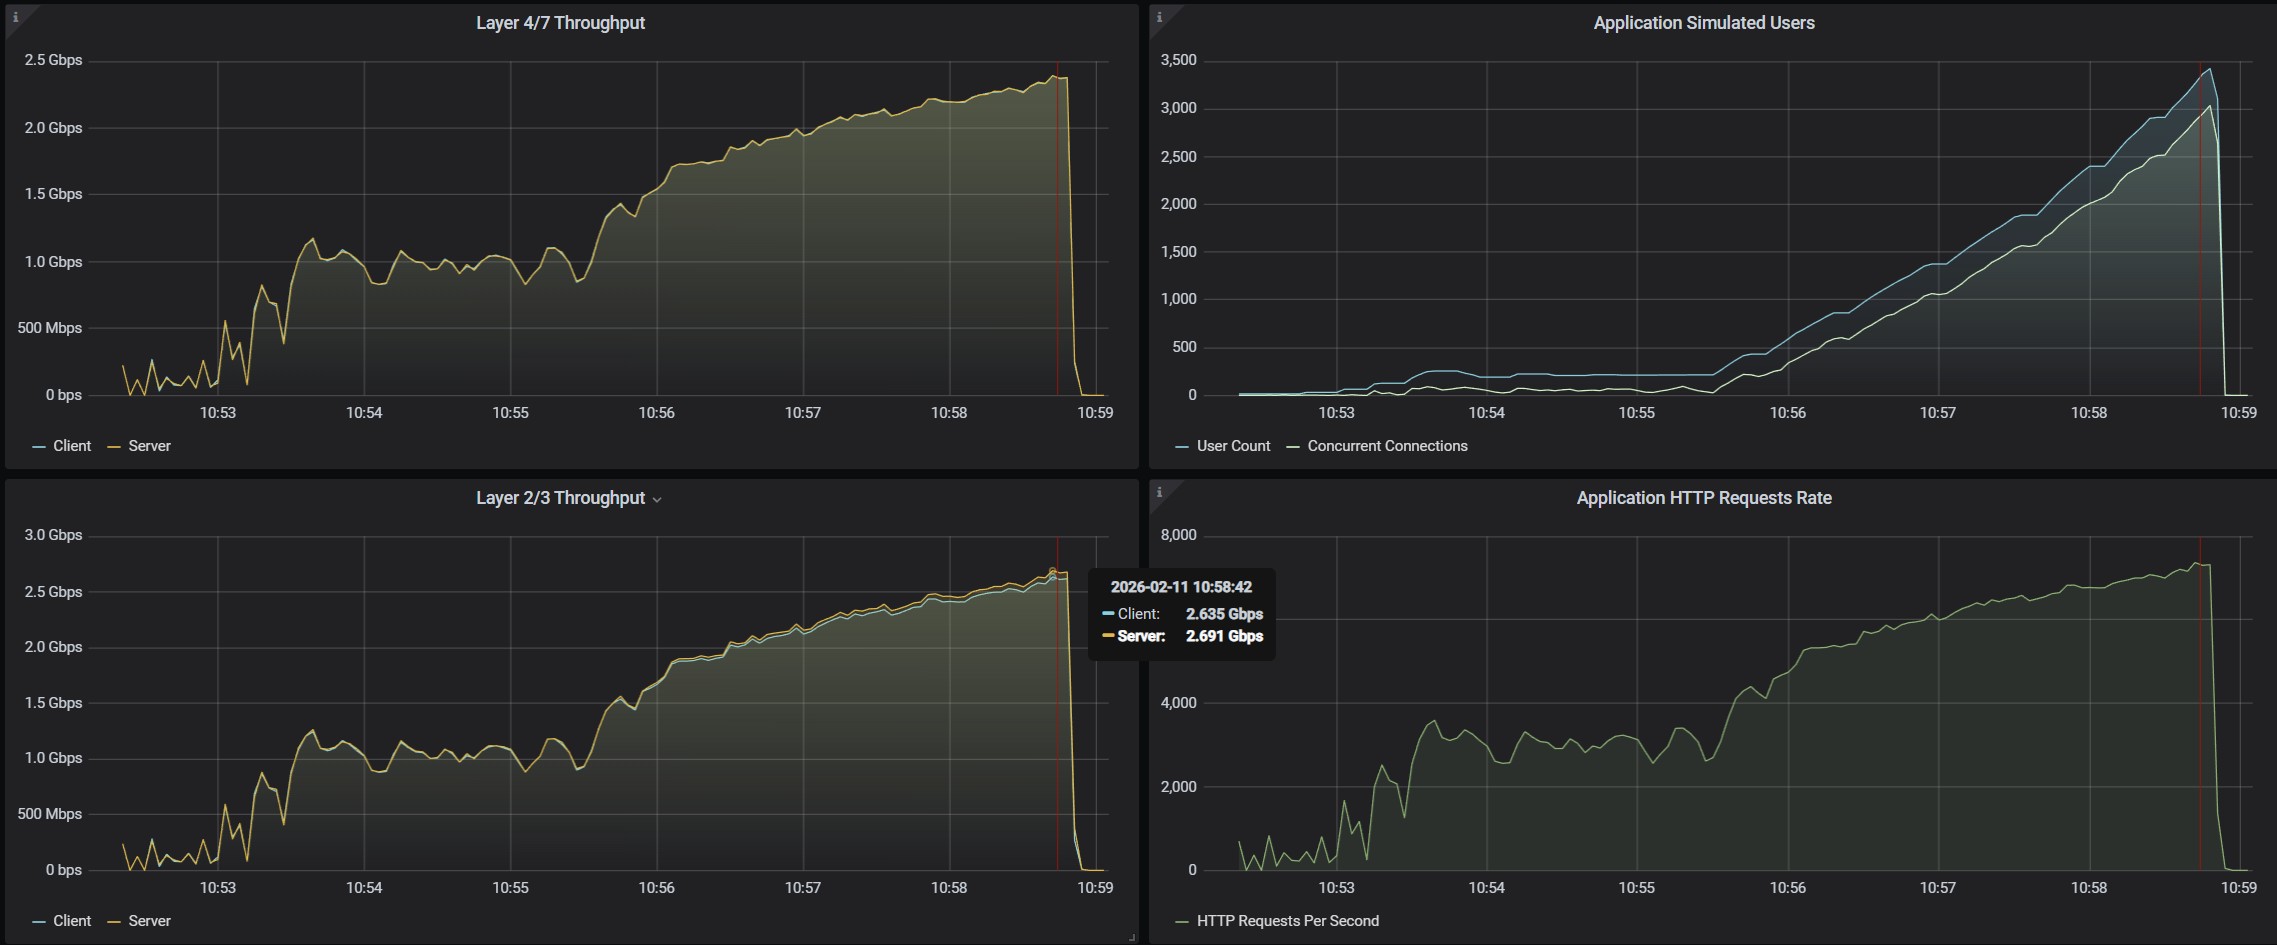Click the info icon on Application Simulated Users panel
Image resolution: width=2277 pixels, height=945 pixels.
tap(1159, 17)
